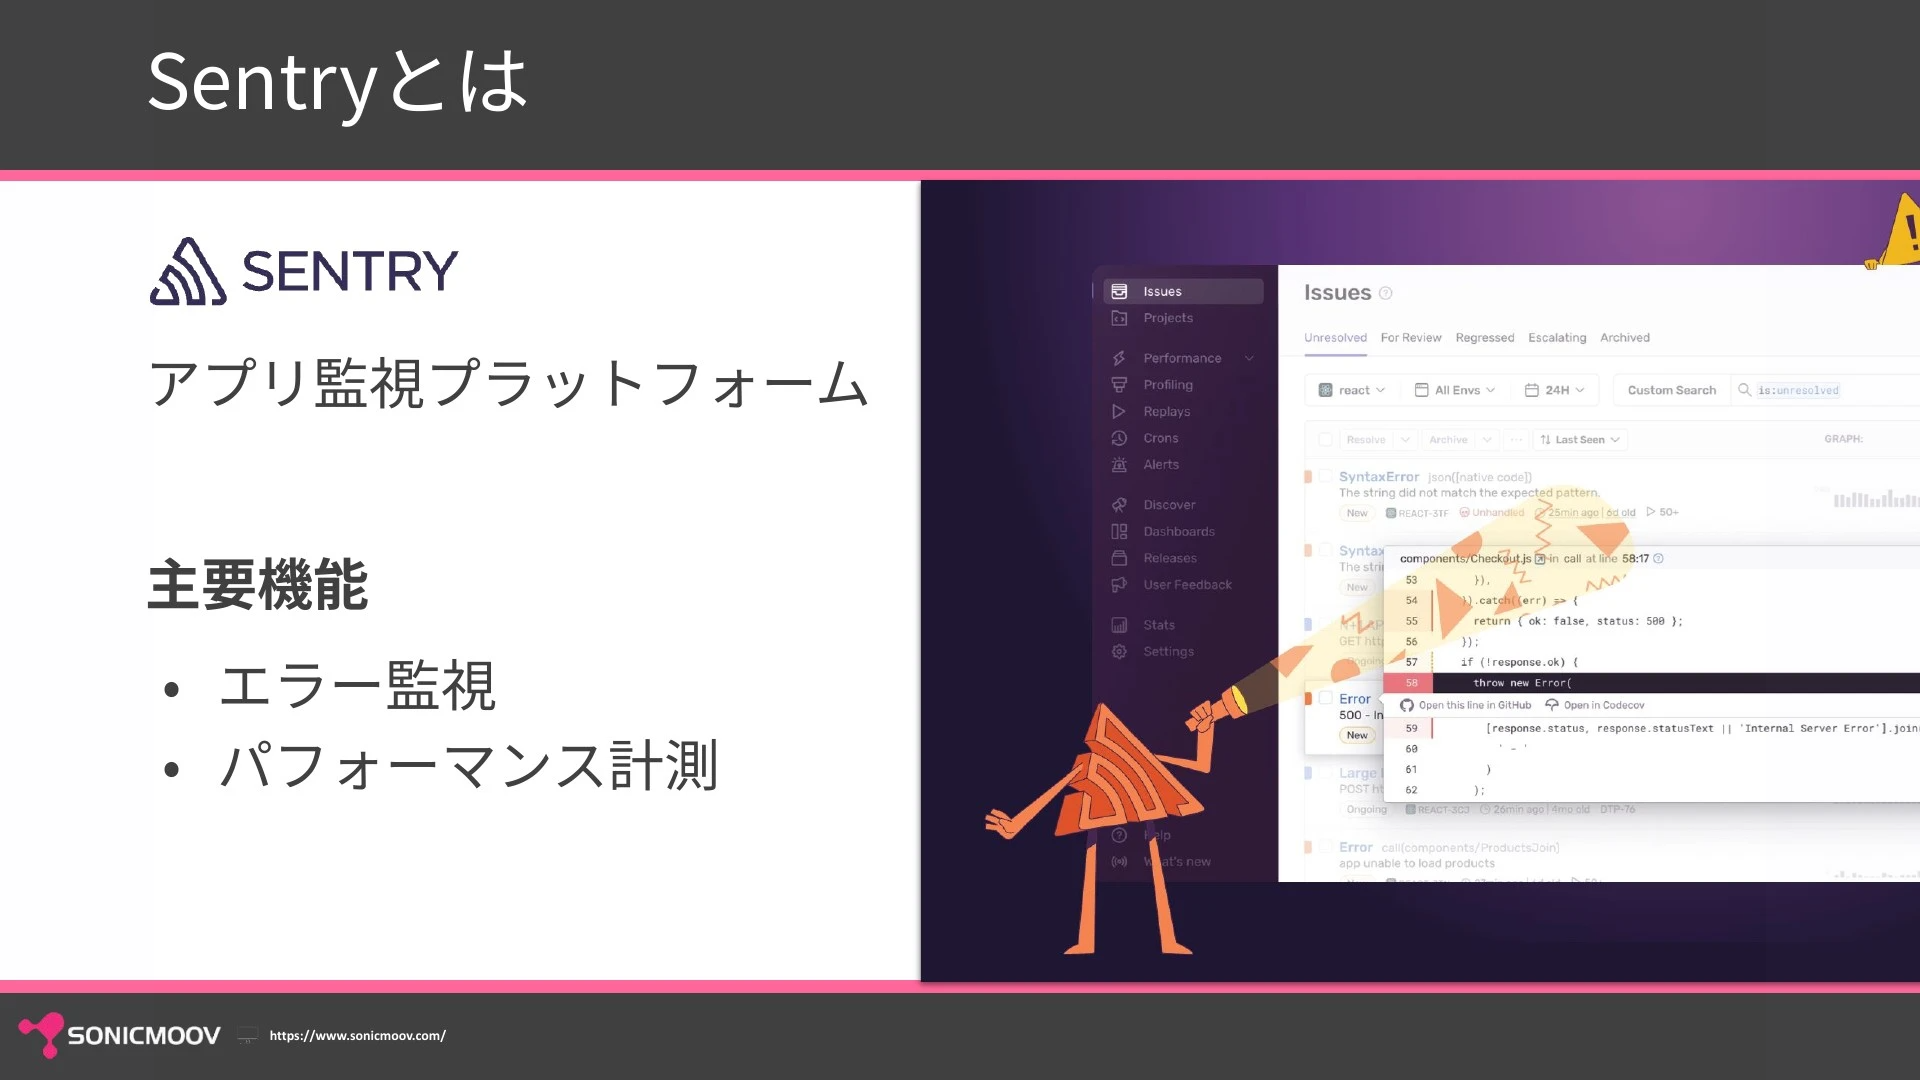This screenshot has height=1080, width=1920.
Task: Expand the Archive options chevron
Action: click(x=1487, y=440)
